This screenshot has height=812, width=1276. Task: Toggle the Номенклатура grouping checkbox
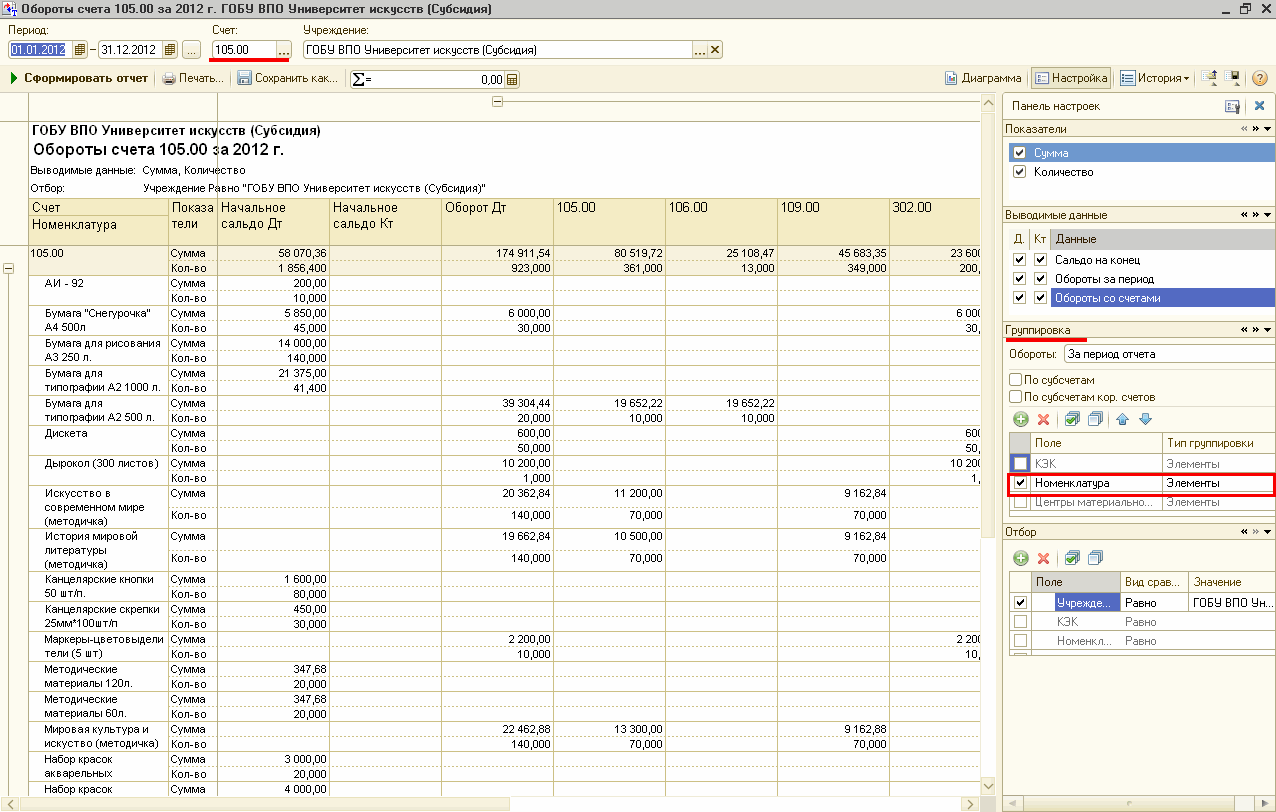(1020, 483)
